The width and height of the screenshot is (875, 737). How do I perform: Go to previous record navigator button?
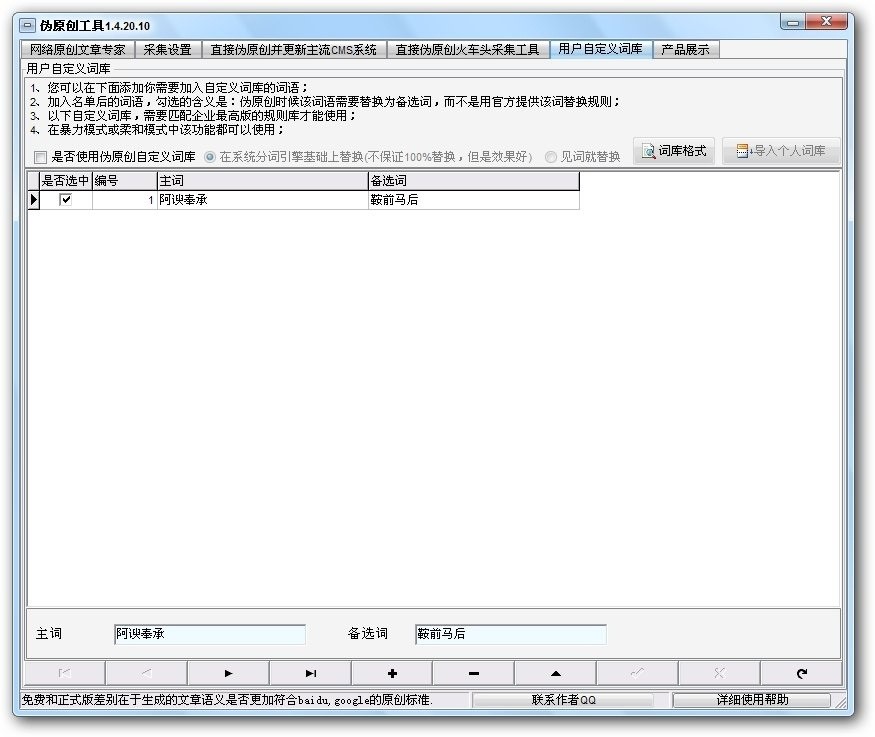pos(146,673)
